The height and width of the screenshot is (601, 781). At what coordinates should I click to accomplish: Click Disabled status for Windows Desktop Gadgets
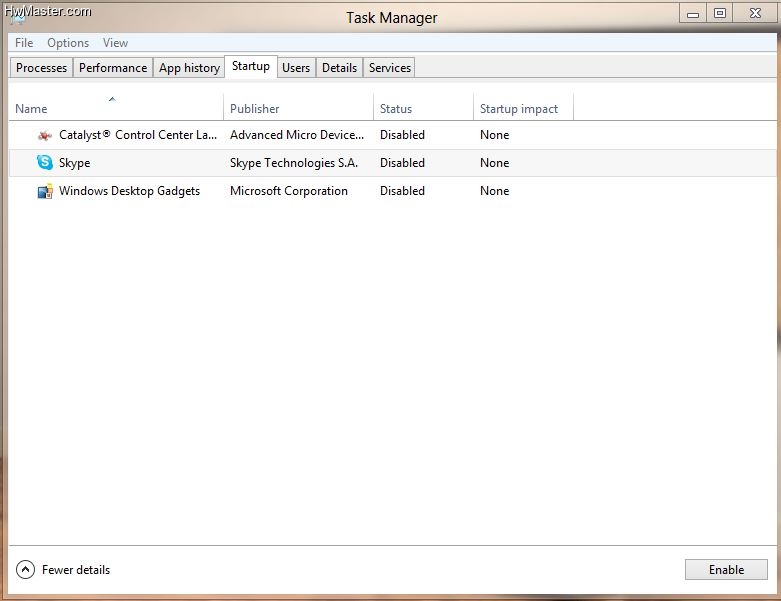(402, 191)
